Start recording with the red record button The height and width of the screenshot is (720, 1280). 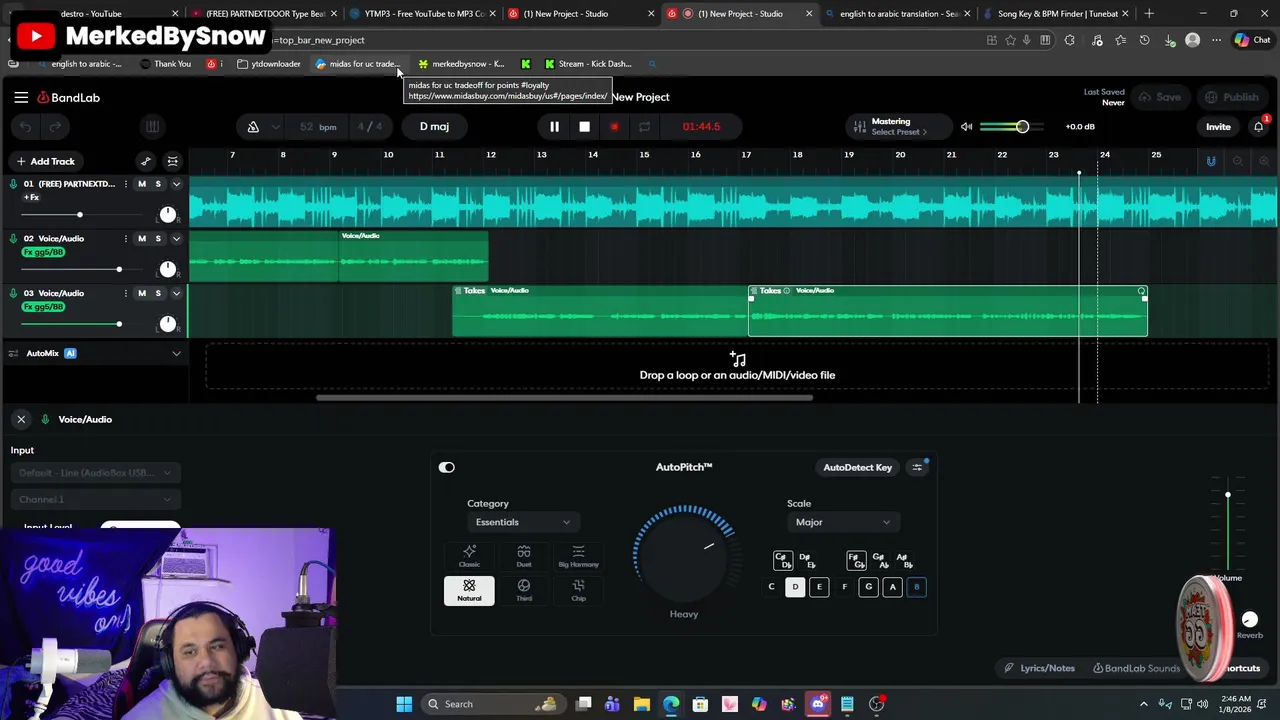pos(614,127)
